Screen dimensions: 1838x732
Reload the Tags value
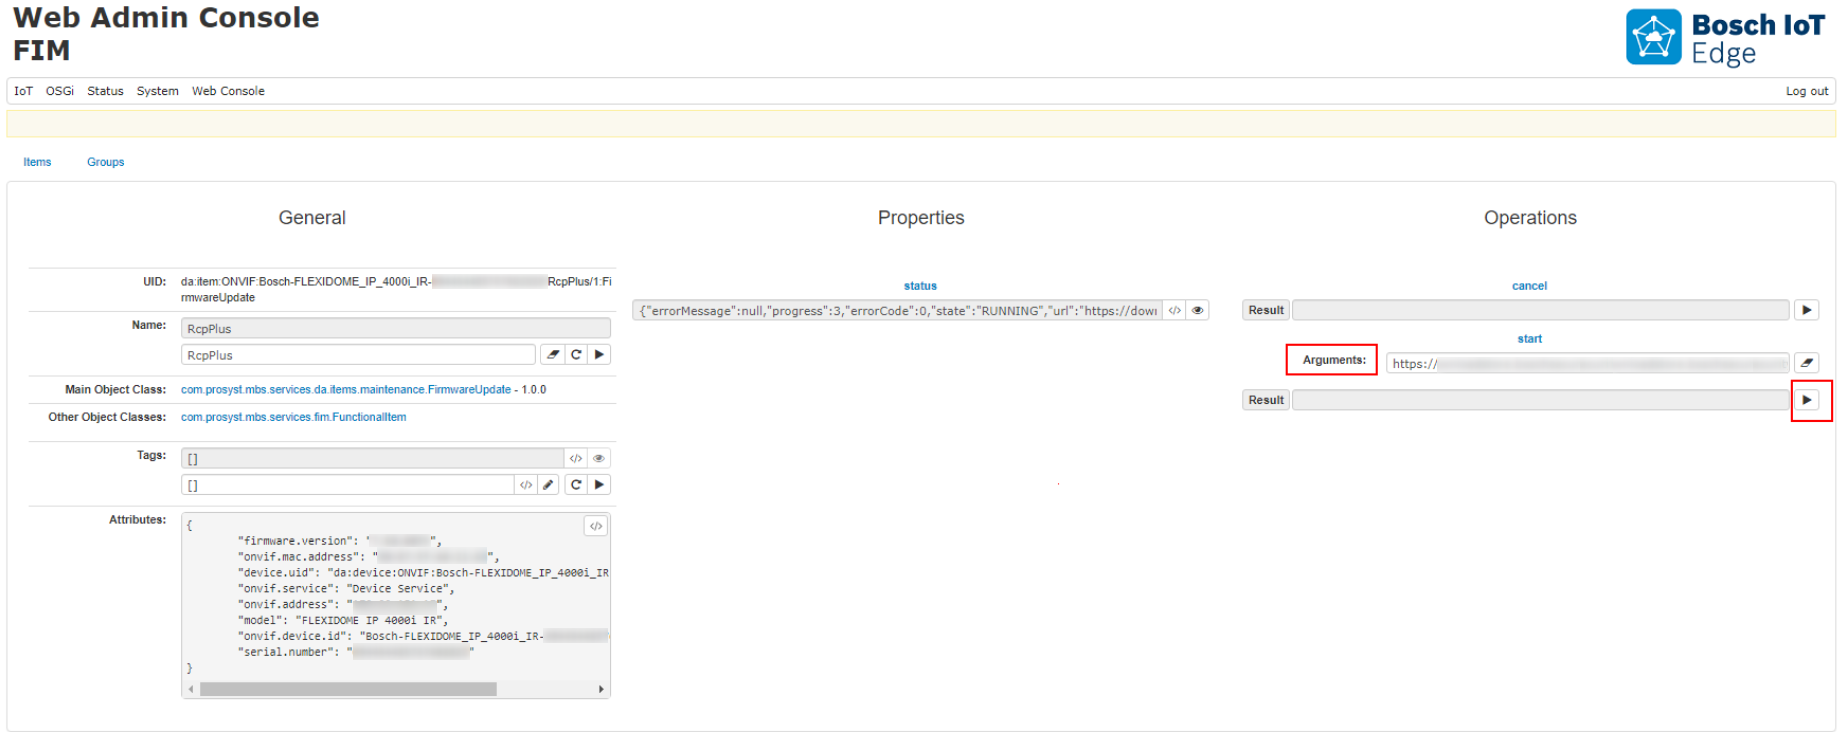pyautogui.click(x=576, y=485)
